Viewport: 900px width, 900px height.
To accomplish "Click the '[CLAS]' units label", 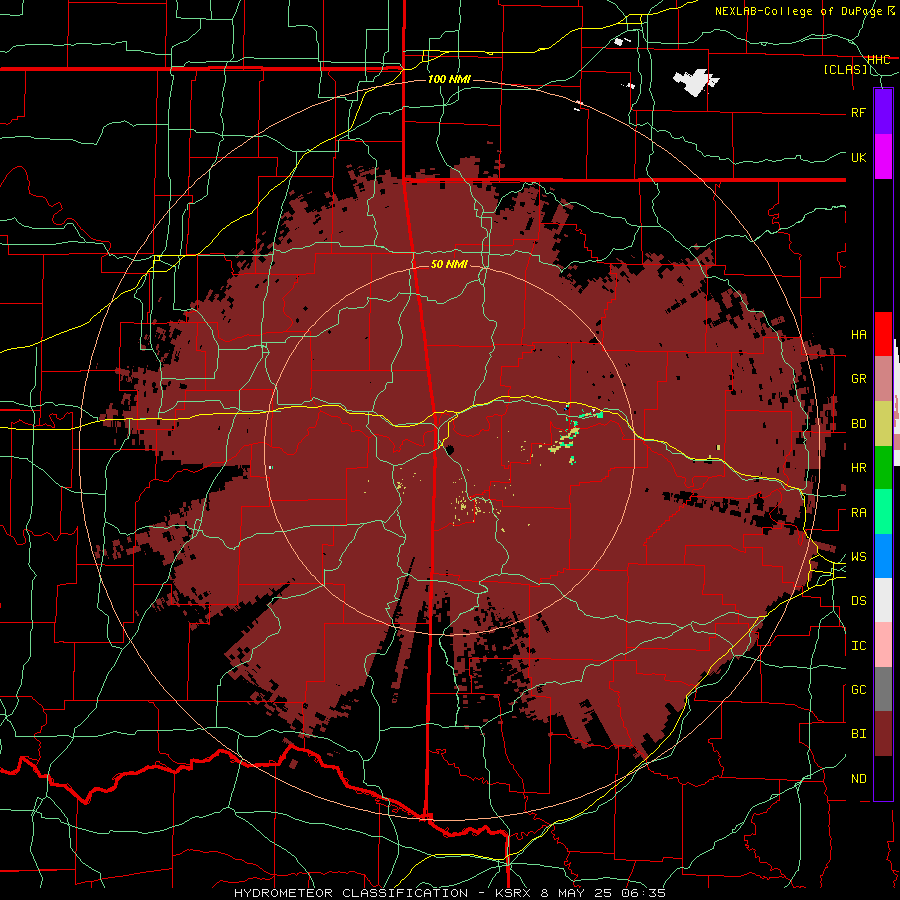I will coord(845,70).
